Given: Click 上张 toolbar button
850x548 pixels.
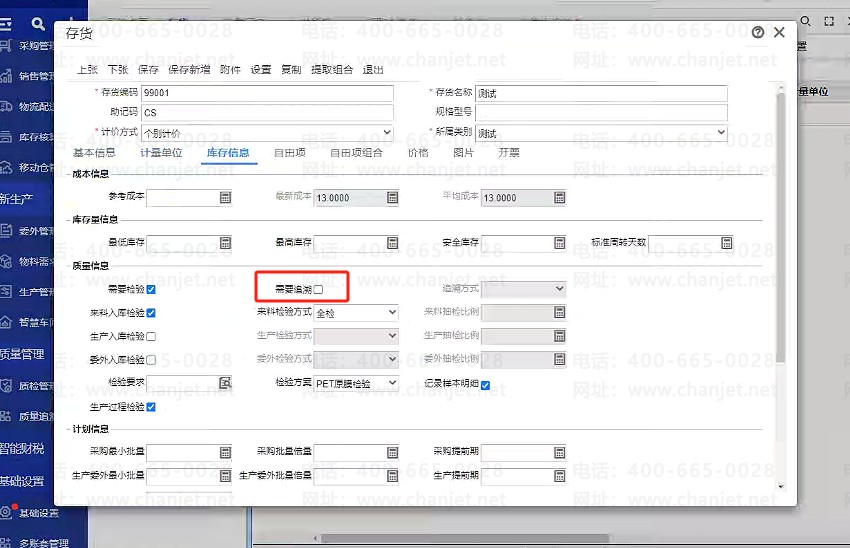Looking at the screenshot, I should point(88,70).
